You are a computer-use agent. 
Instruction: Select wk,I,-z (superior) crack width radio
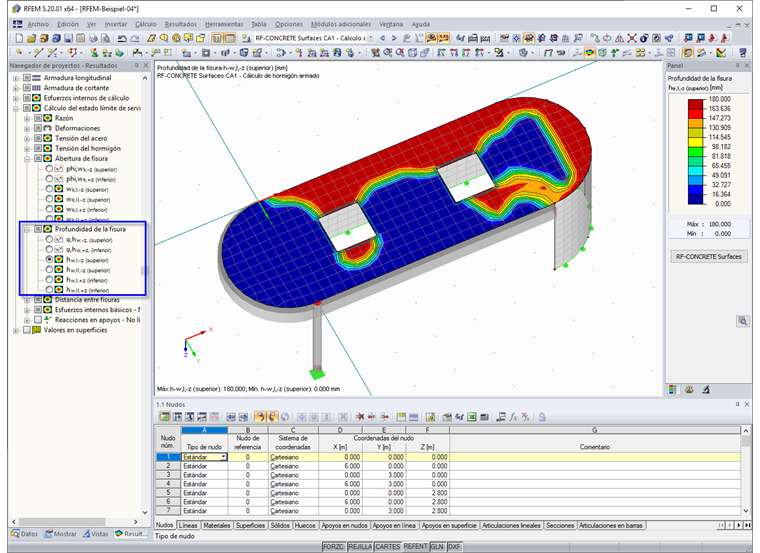click(x=49, y=189)
